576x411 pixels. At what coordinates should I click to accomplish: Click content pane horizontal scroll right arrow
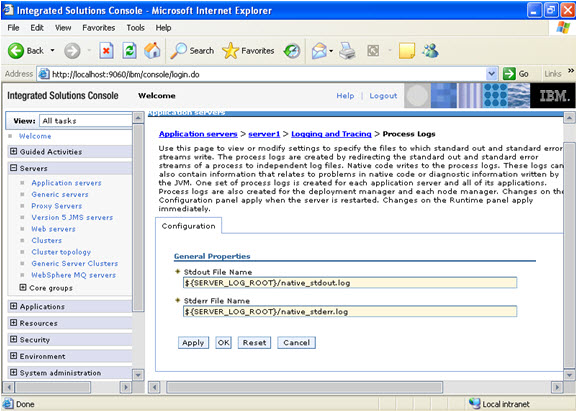pyautogui.click(x=557, y=387)
